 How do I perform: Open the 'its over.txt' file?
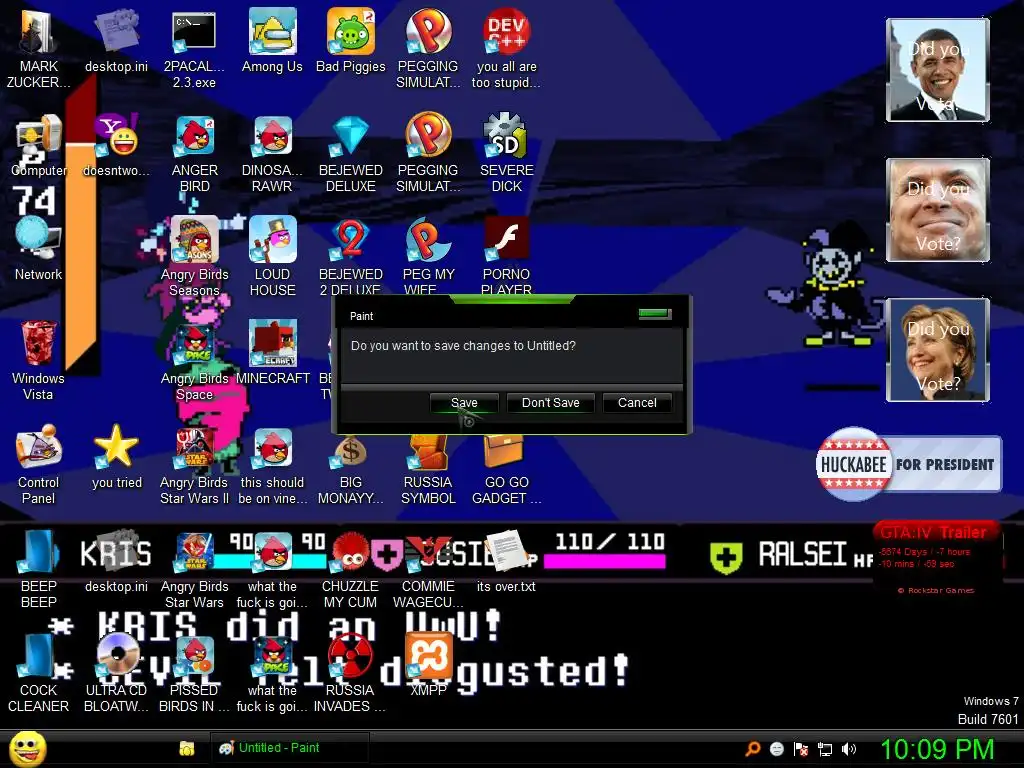tap(506, 562)
